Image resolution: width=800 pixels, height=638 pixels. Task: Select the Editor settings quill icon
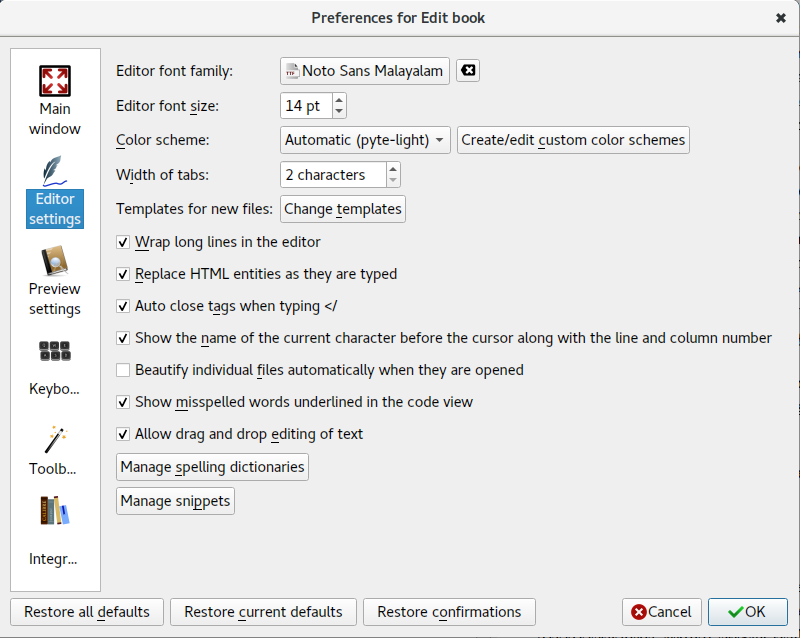[x=55, y=170]
